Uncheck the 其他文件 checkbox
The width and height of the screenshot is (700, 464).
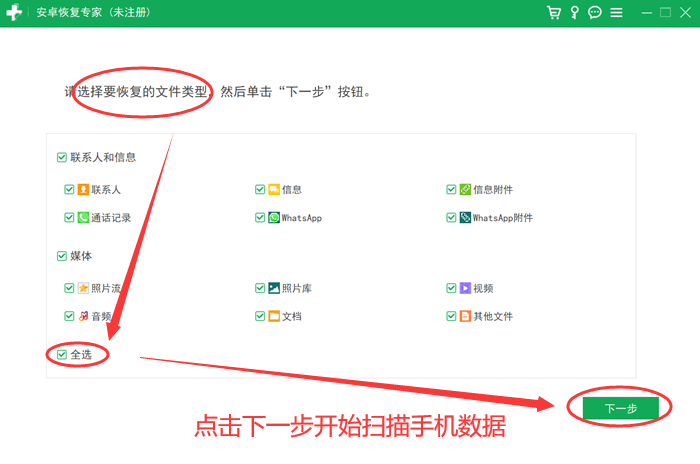[451, 316]
